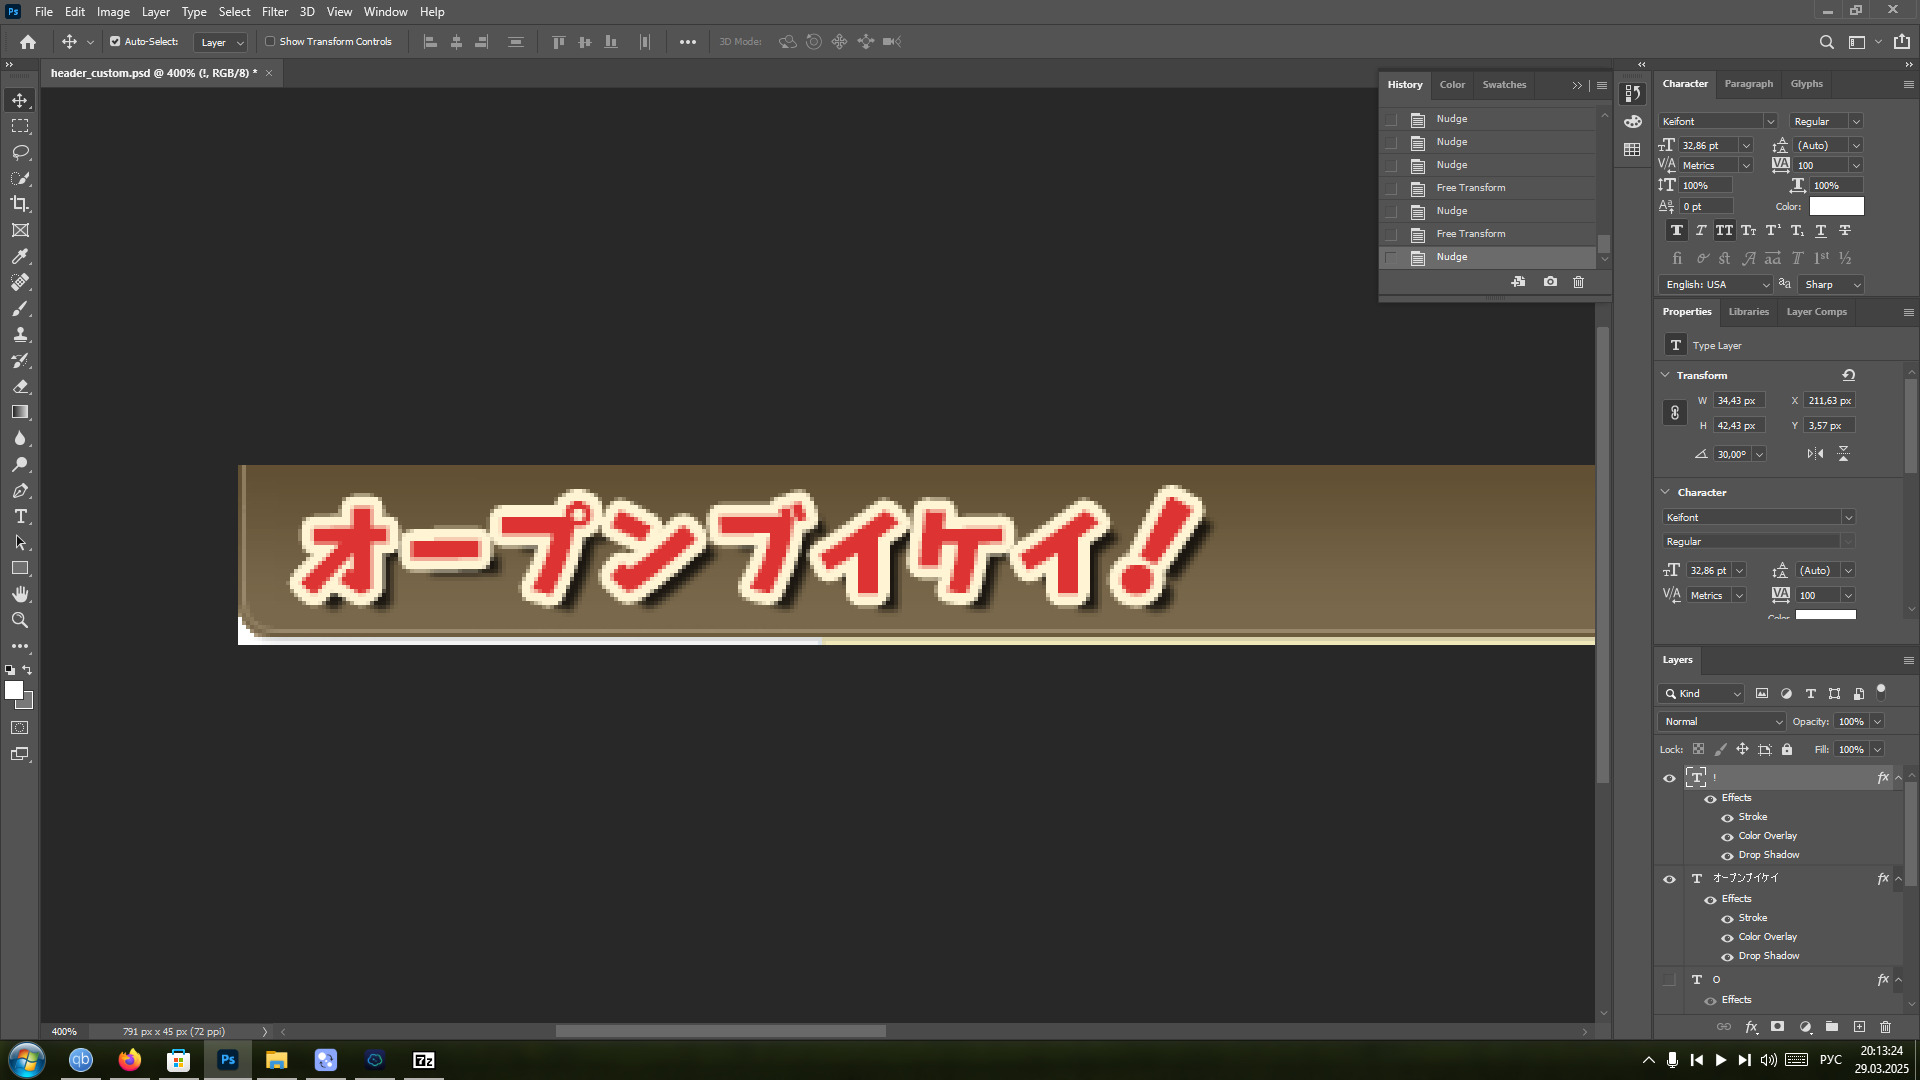Viewport: 1920px width, 1080px height.
Task: Create new snapshot in History panel
Action: [x=1550, y=282]
